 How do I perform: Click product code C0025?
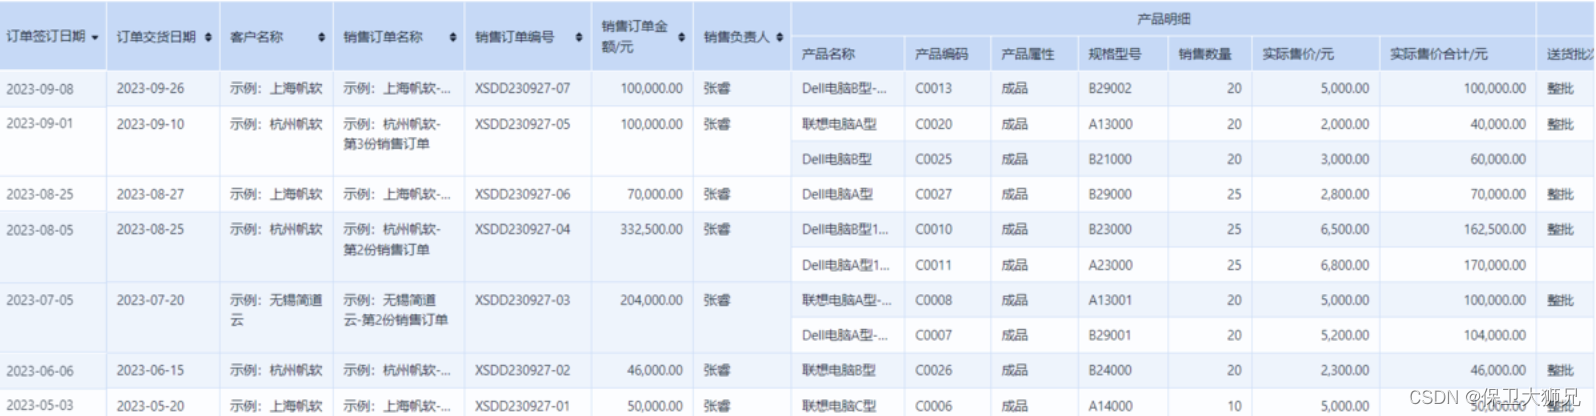click(x=933, y=159)
